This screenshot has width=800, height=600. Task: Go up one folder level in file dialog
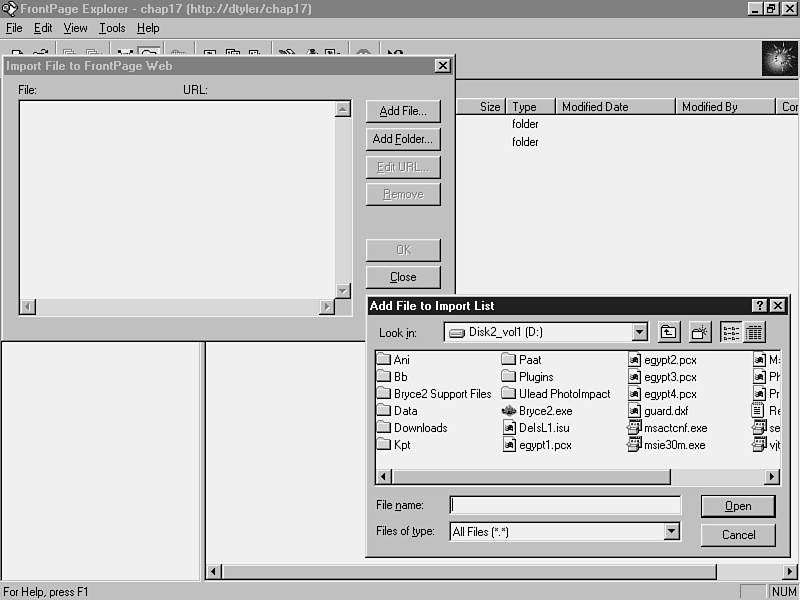click(x=668, y=332)
